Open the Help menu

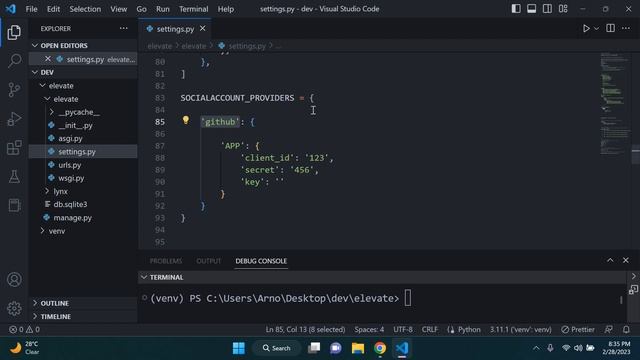coord(226,9)
